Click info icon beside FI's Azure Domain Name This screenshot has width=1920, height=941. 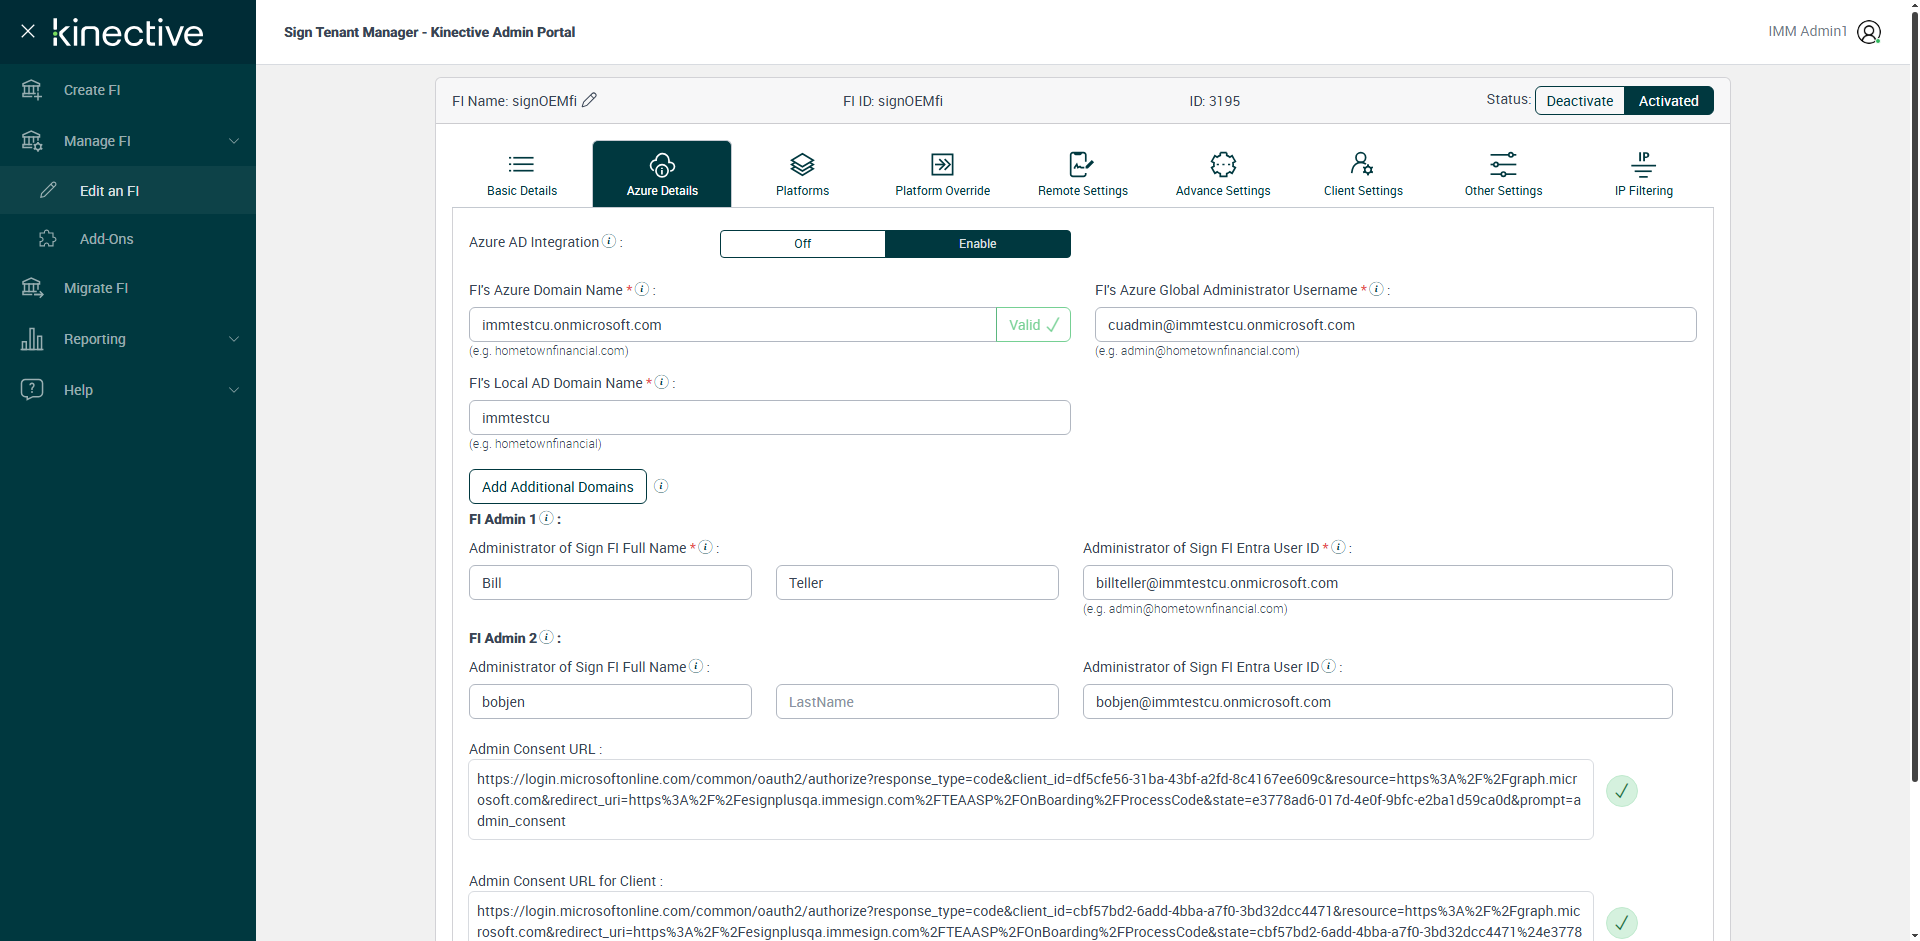tap(642, 289)
